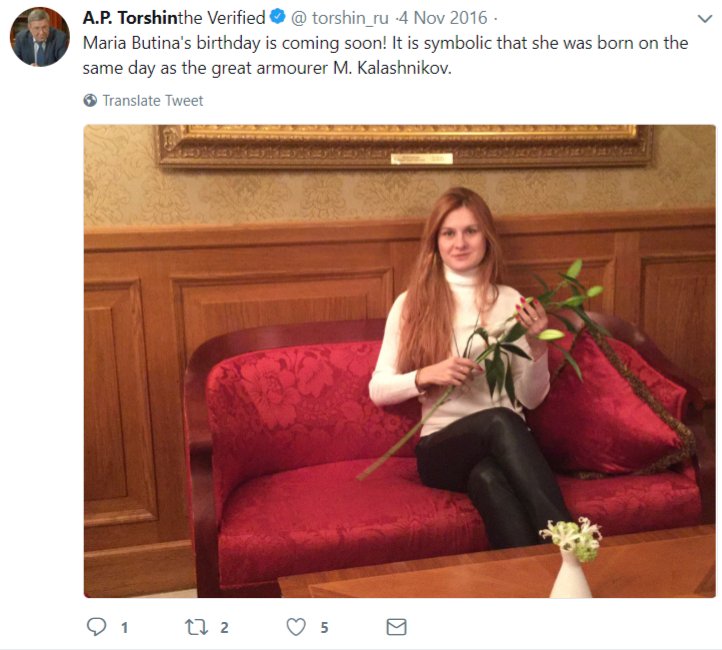This screenshot has height=650, width=722.
Task: Click the reply speech bubble icon
Action: [96, 627]
